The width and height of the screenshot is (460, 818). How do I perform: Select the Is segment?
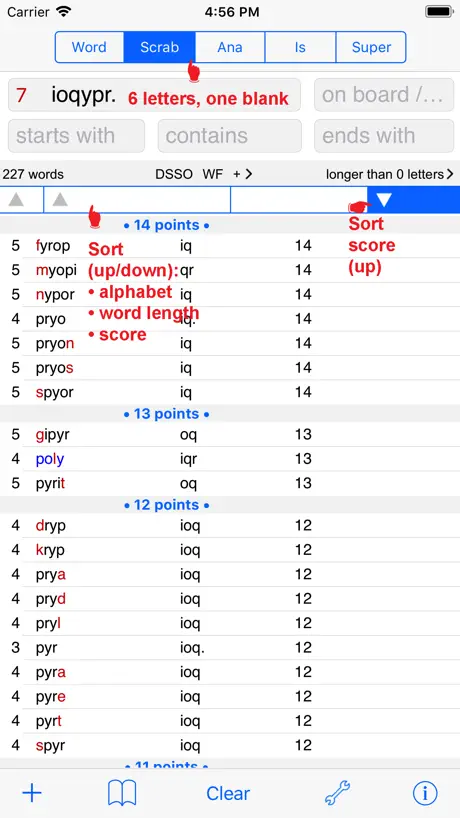click(x=300, y=47)
